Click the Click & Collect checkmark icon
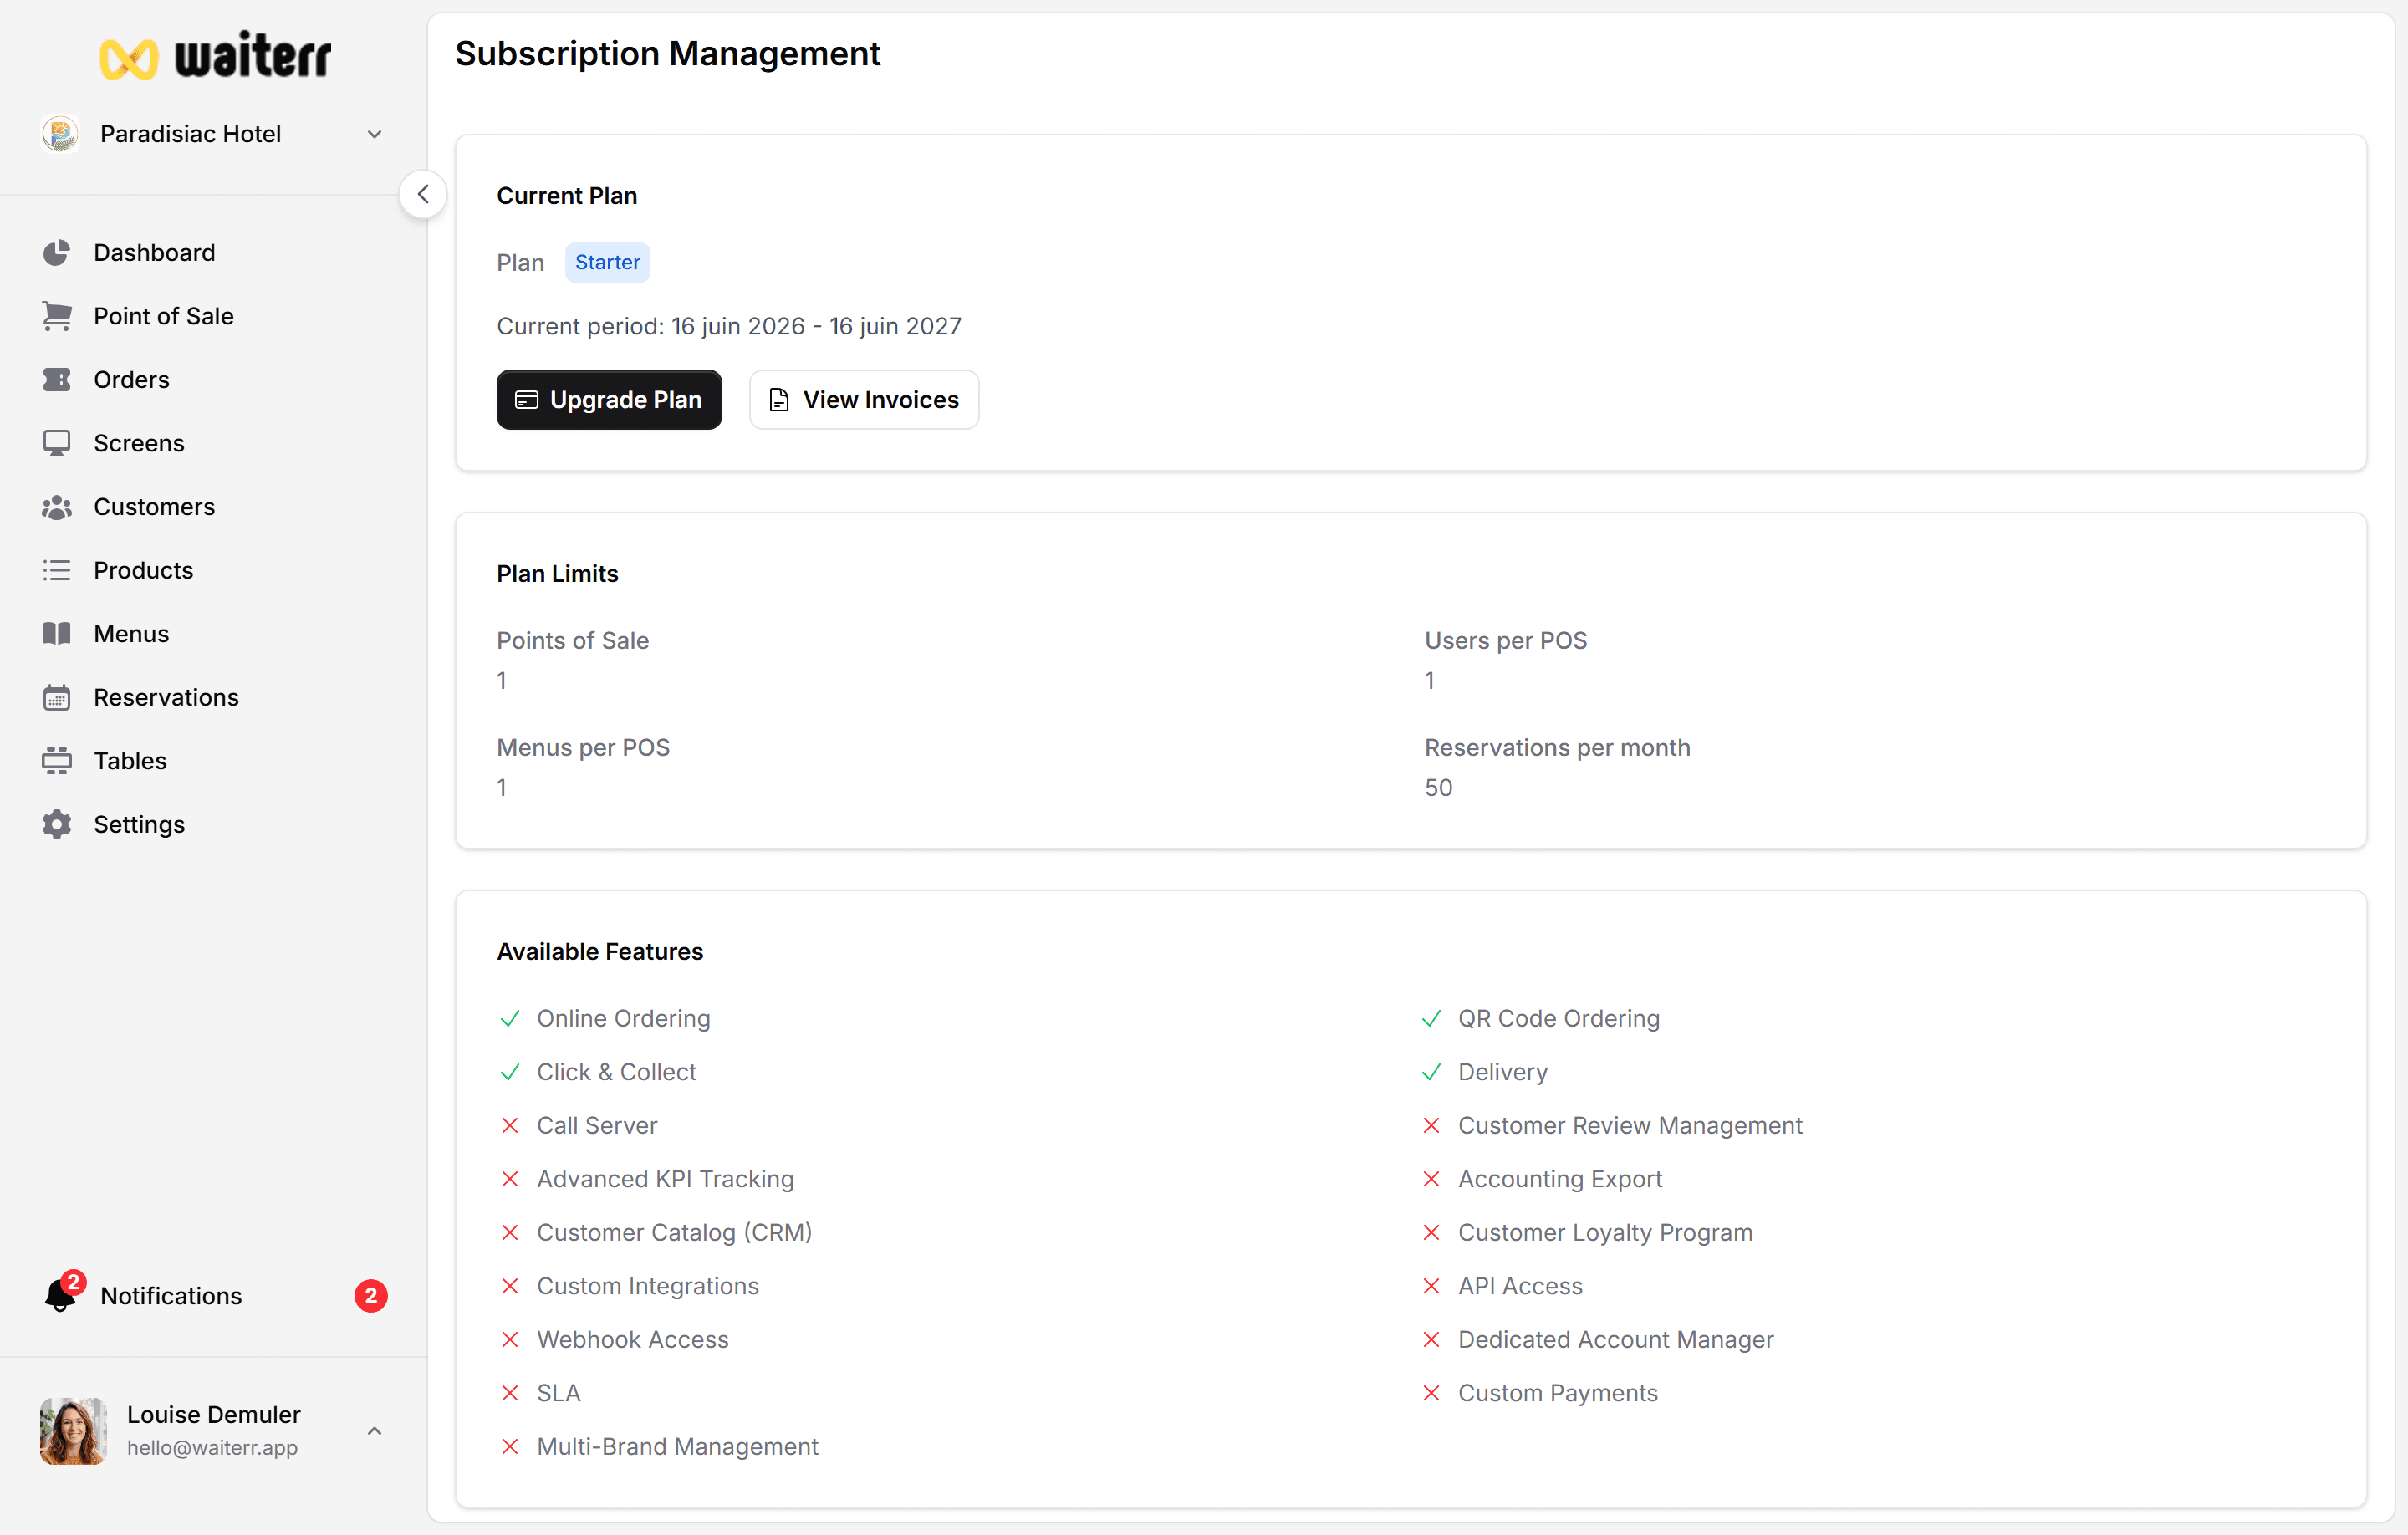This screenshot has height=1535, width=2408. [510, 1072]
